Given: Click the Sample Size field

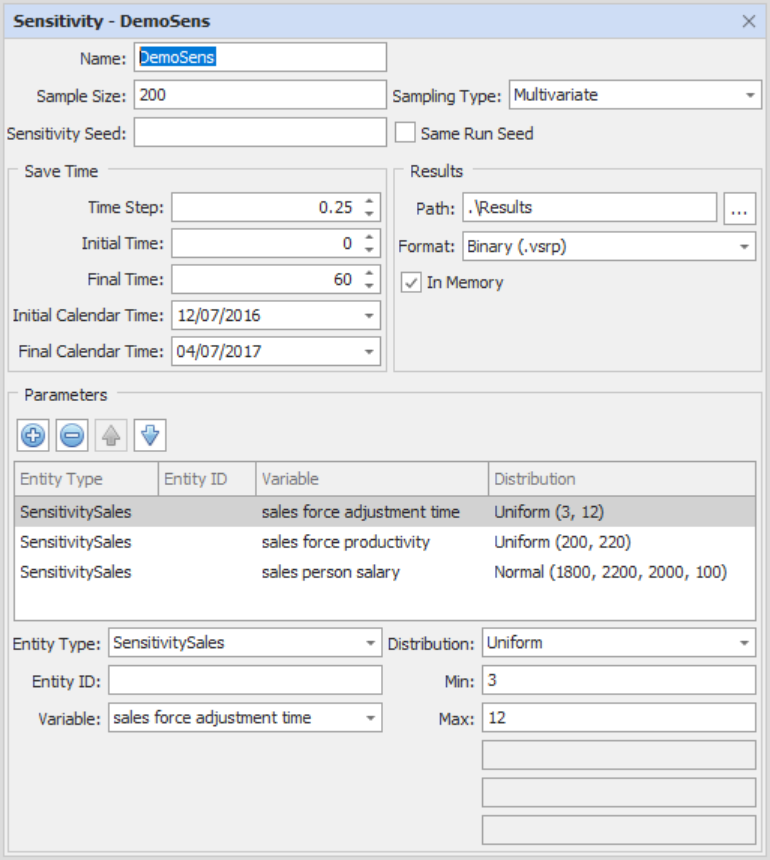Looking at the screenshot, I should pos(260,95).
